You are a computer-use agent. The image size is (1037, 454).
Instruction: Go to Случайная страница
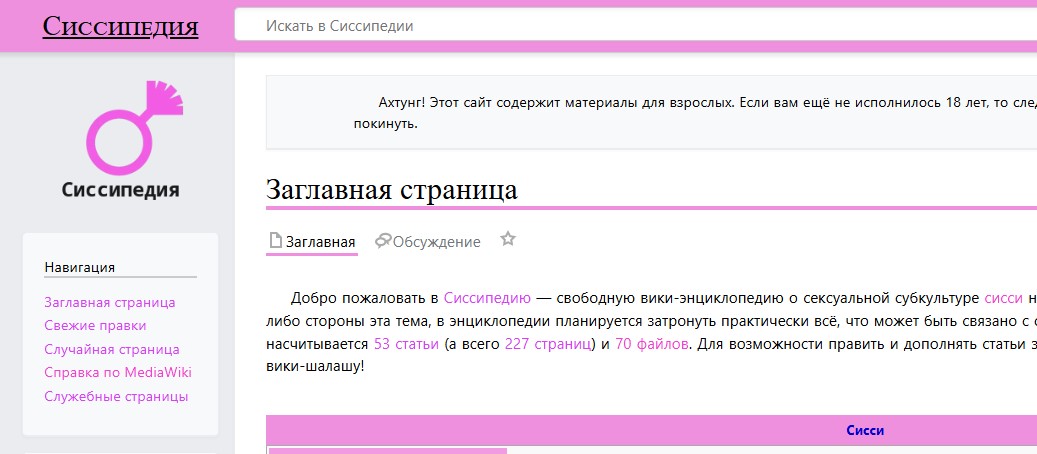click(x=112, y=349)
